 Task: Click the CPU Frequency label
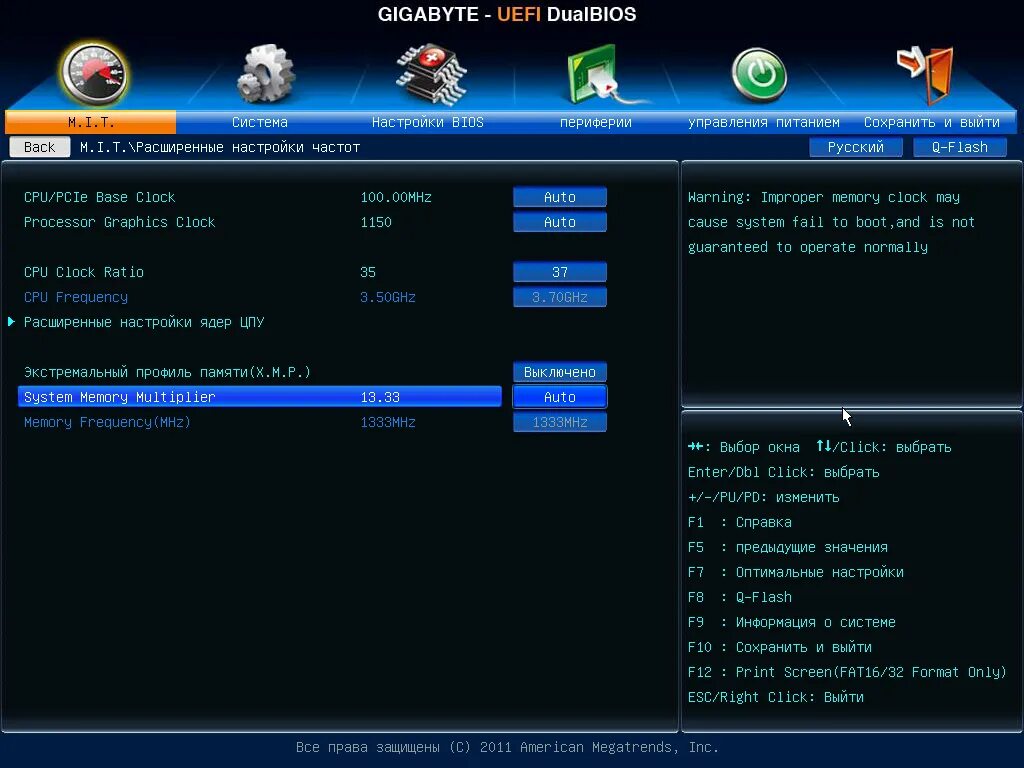point(76,297)
